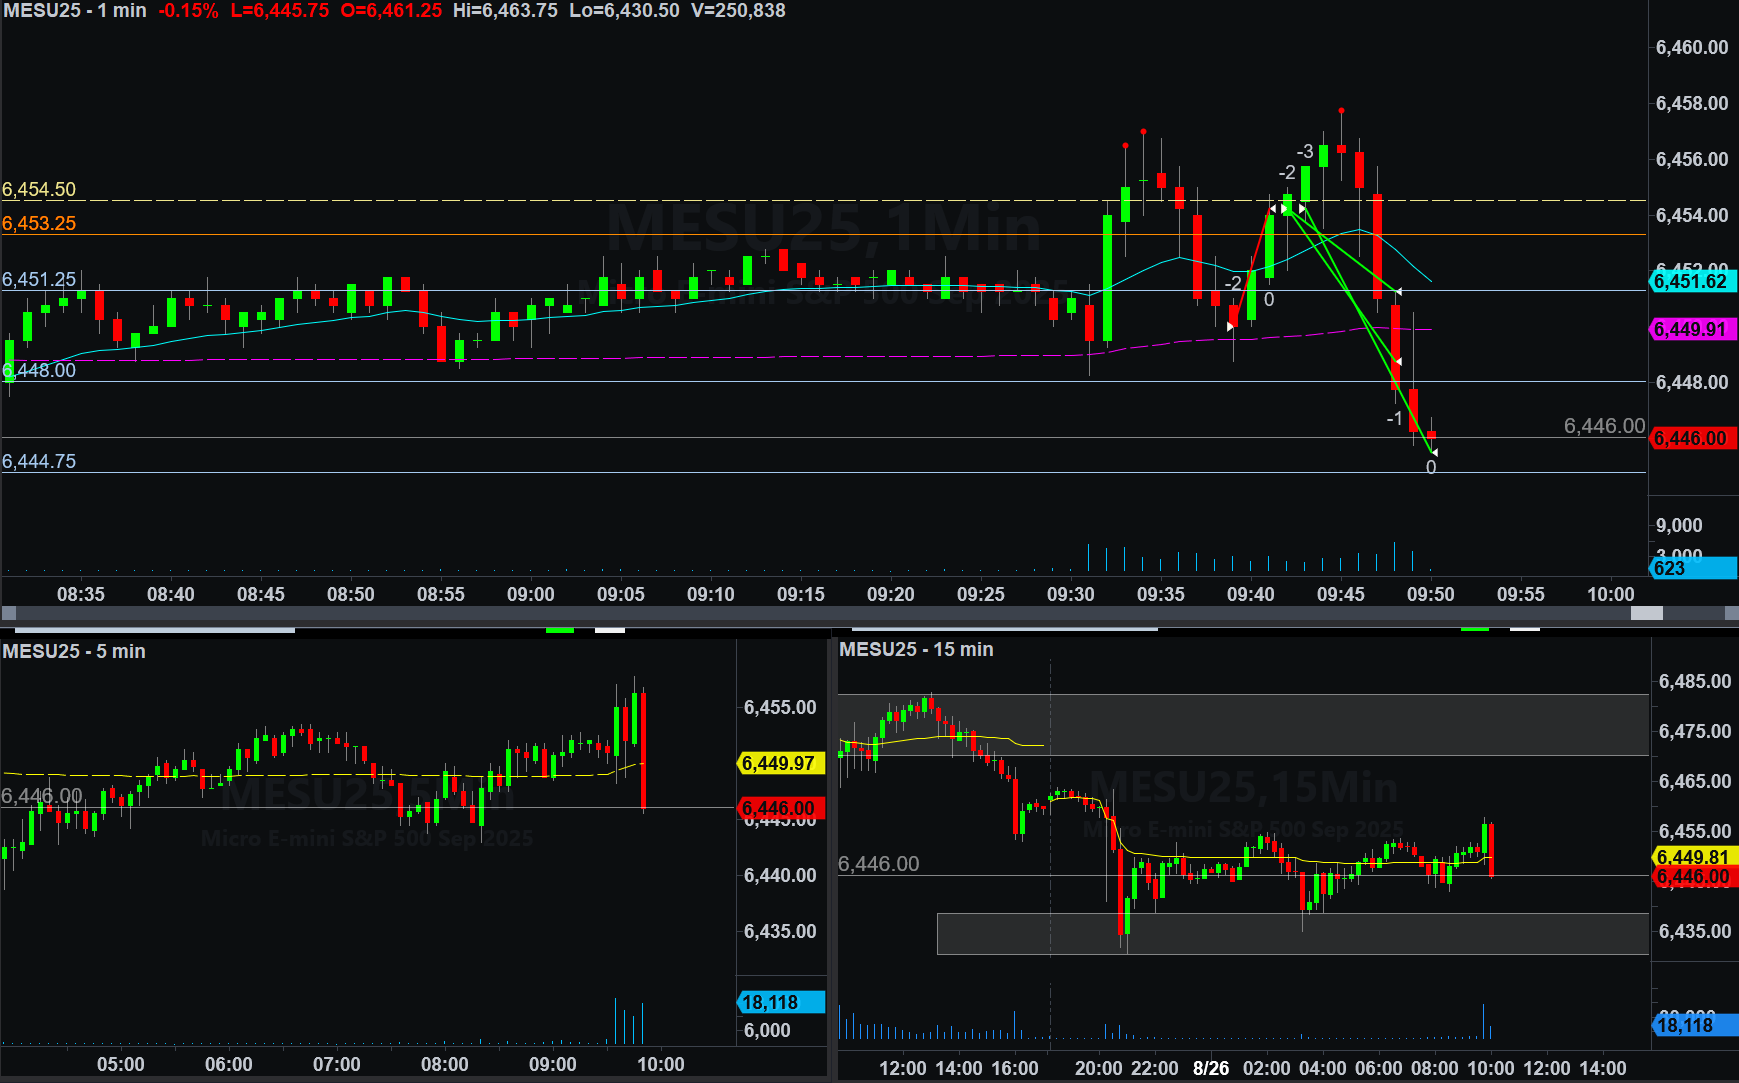
Task: Select the 6,454.50 dashed yellow line label
Action: coord(39,189)
